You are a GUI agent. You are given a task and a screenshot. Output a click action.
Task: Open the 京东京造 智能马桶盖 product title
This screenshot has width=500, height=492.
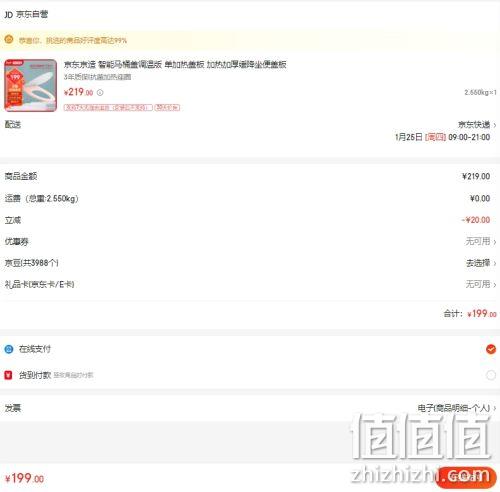(x=175, y=65)
